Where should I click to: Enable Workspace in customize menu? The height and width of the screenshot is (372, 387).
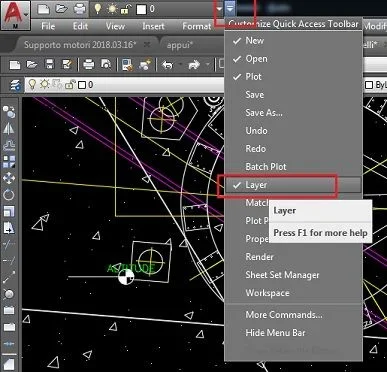[x=293, y=293]
